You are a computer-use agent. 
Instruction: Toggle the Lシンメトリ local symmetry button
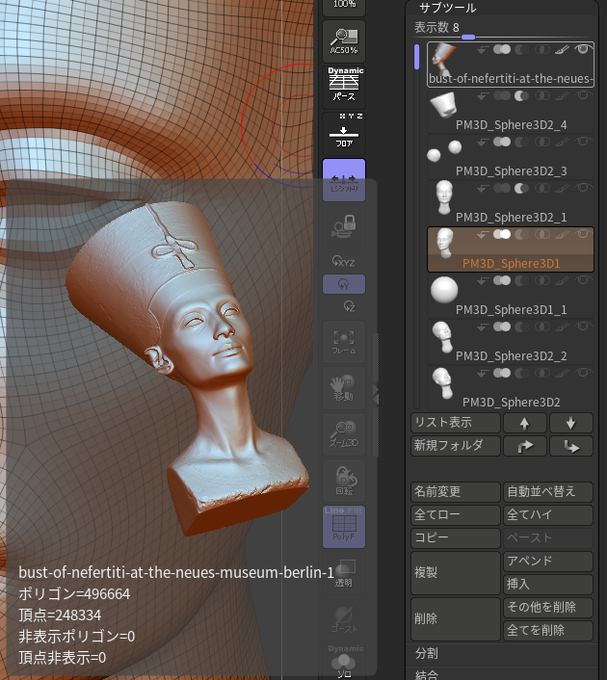point(344,180)
